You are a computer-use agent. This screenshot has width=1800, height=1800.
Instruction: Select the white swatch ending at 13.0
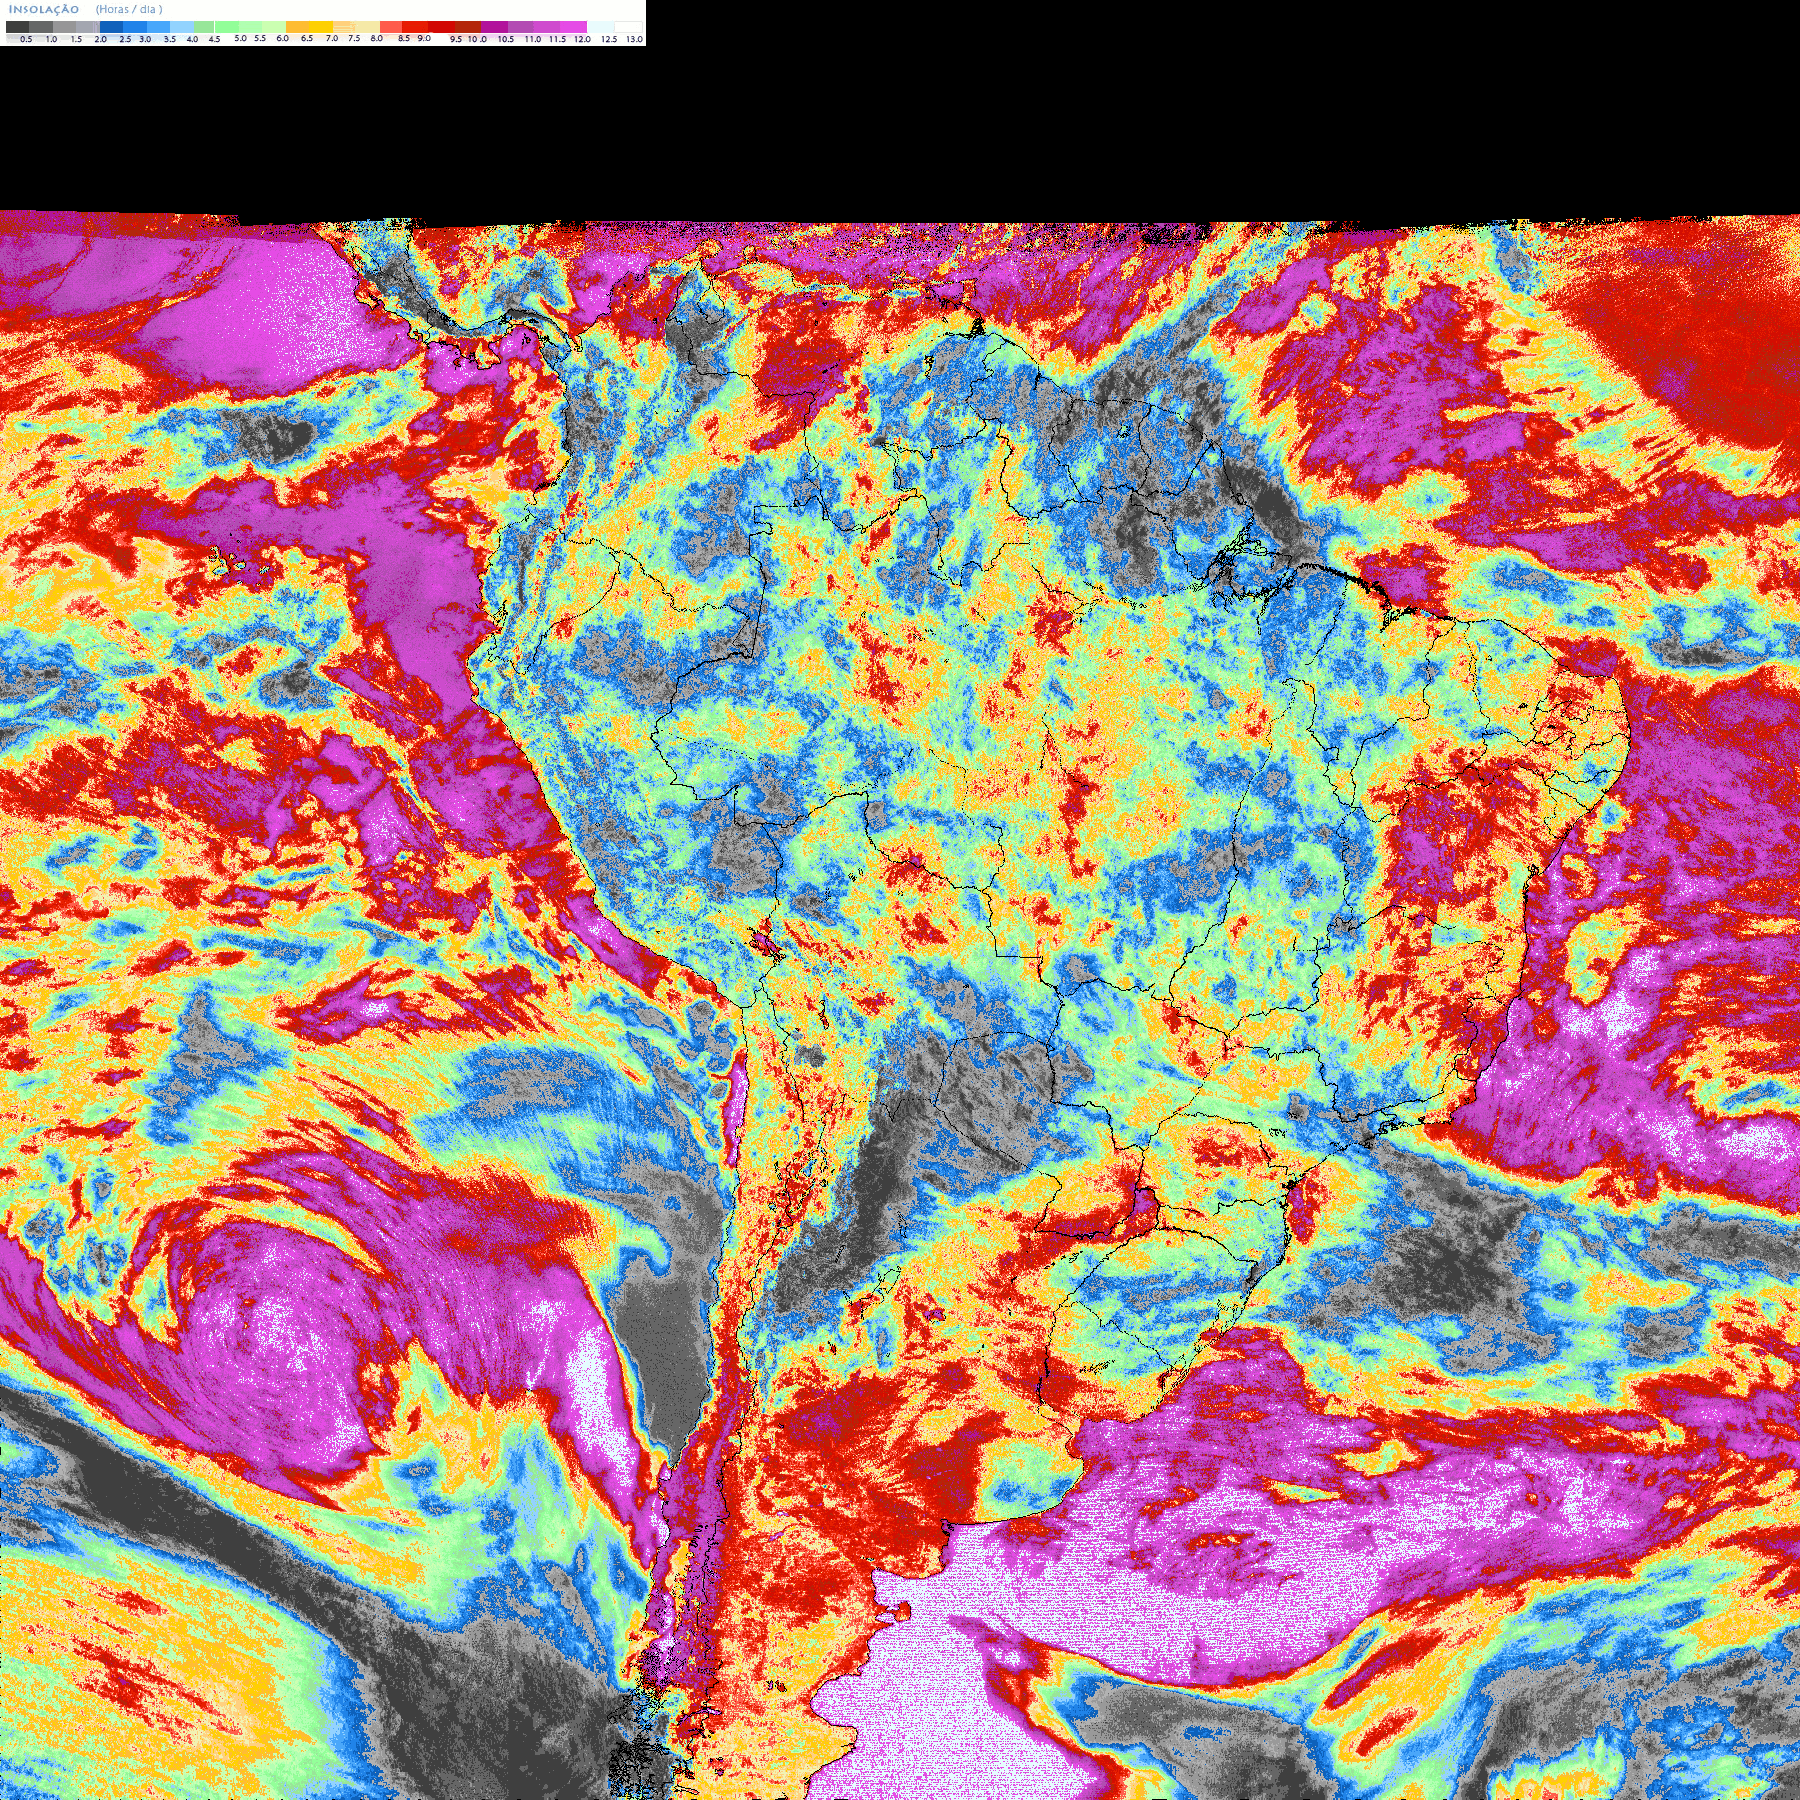click(628, 27)
